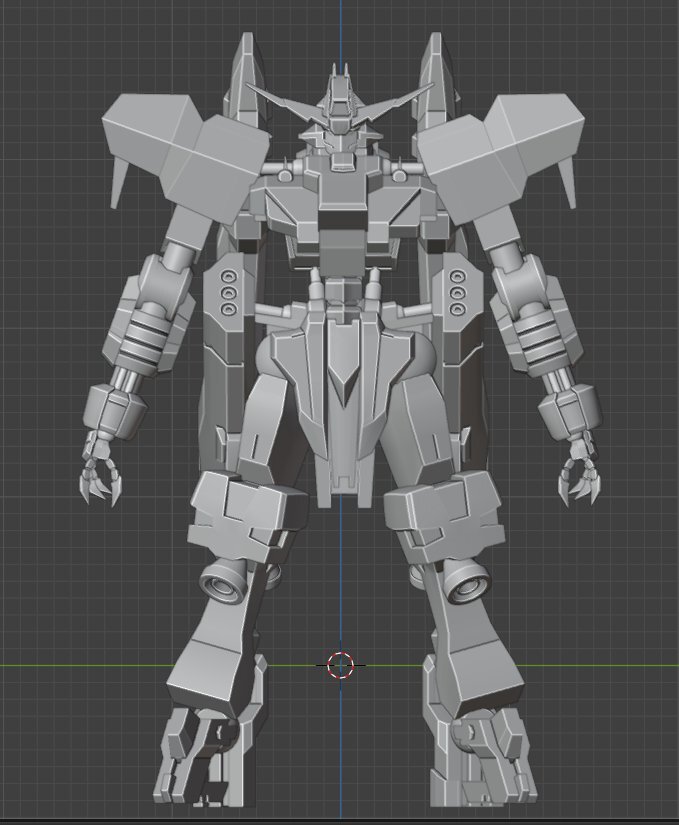This screenshot has height=825, width=679.
Task: Click the round thruster on the left leg
Action: (x=224, y=583)
